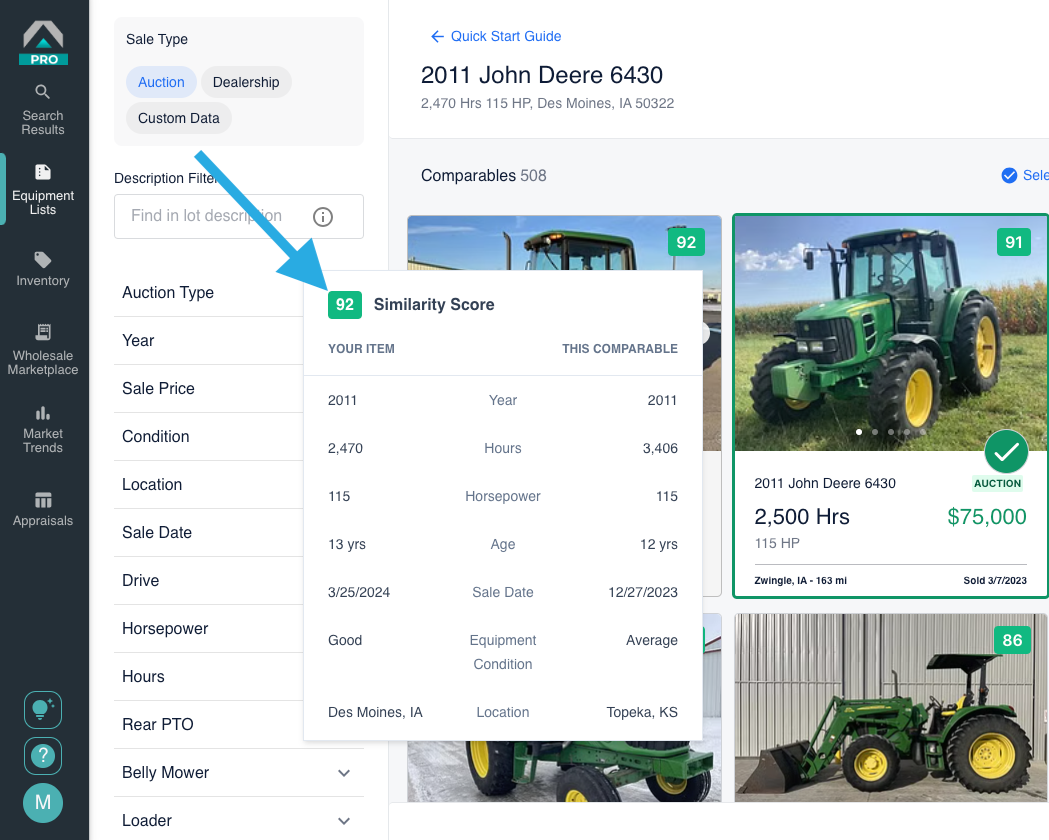Go to Inventory section

pos(43,270)
